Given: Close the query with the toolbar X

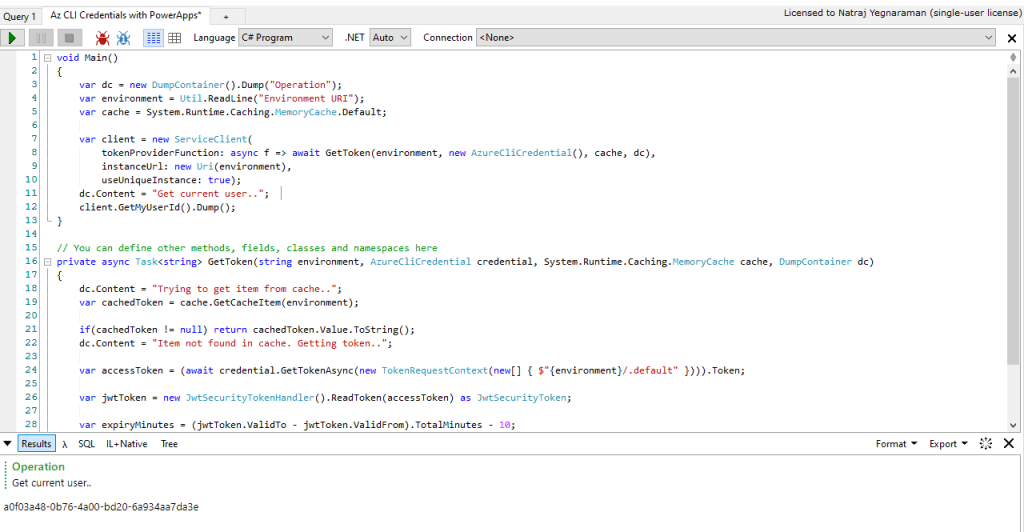Looking at the screenshot, I should pyautogui.click(x=1012, y=38).
